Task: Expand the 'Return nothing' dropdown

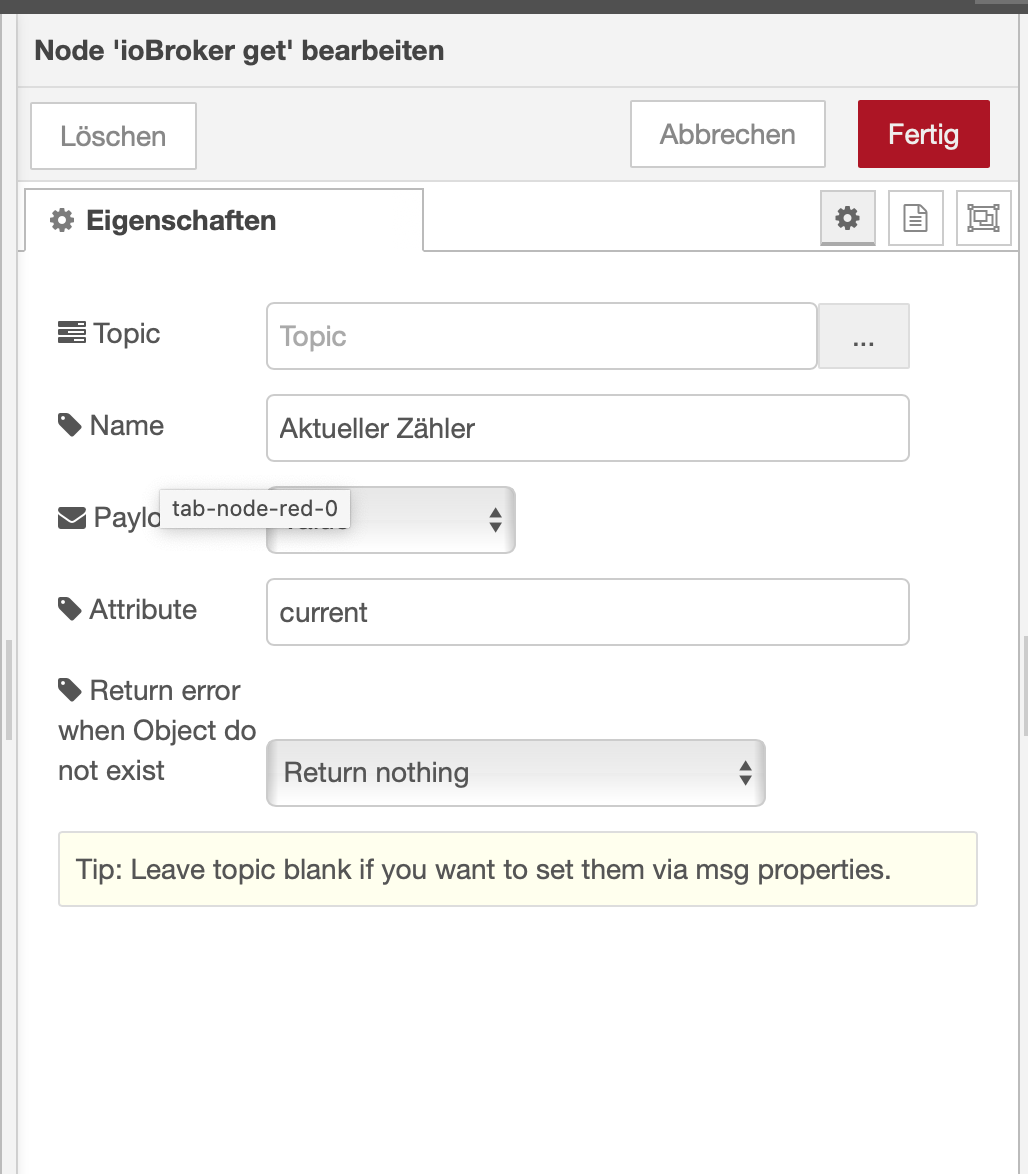Action: click(515, 772)
